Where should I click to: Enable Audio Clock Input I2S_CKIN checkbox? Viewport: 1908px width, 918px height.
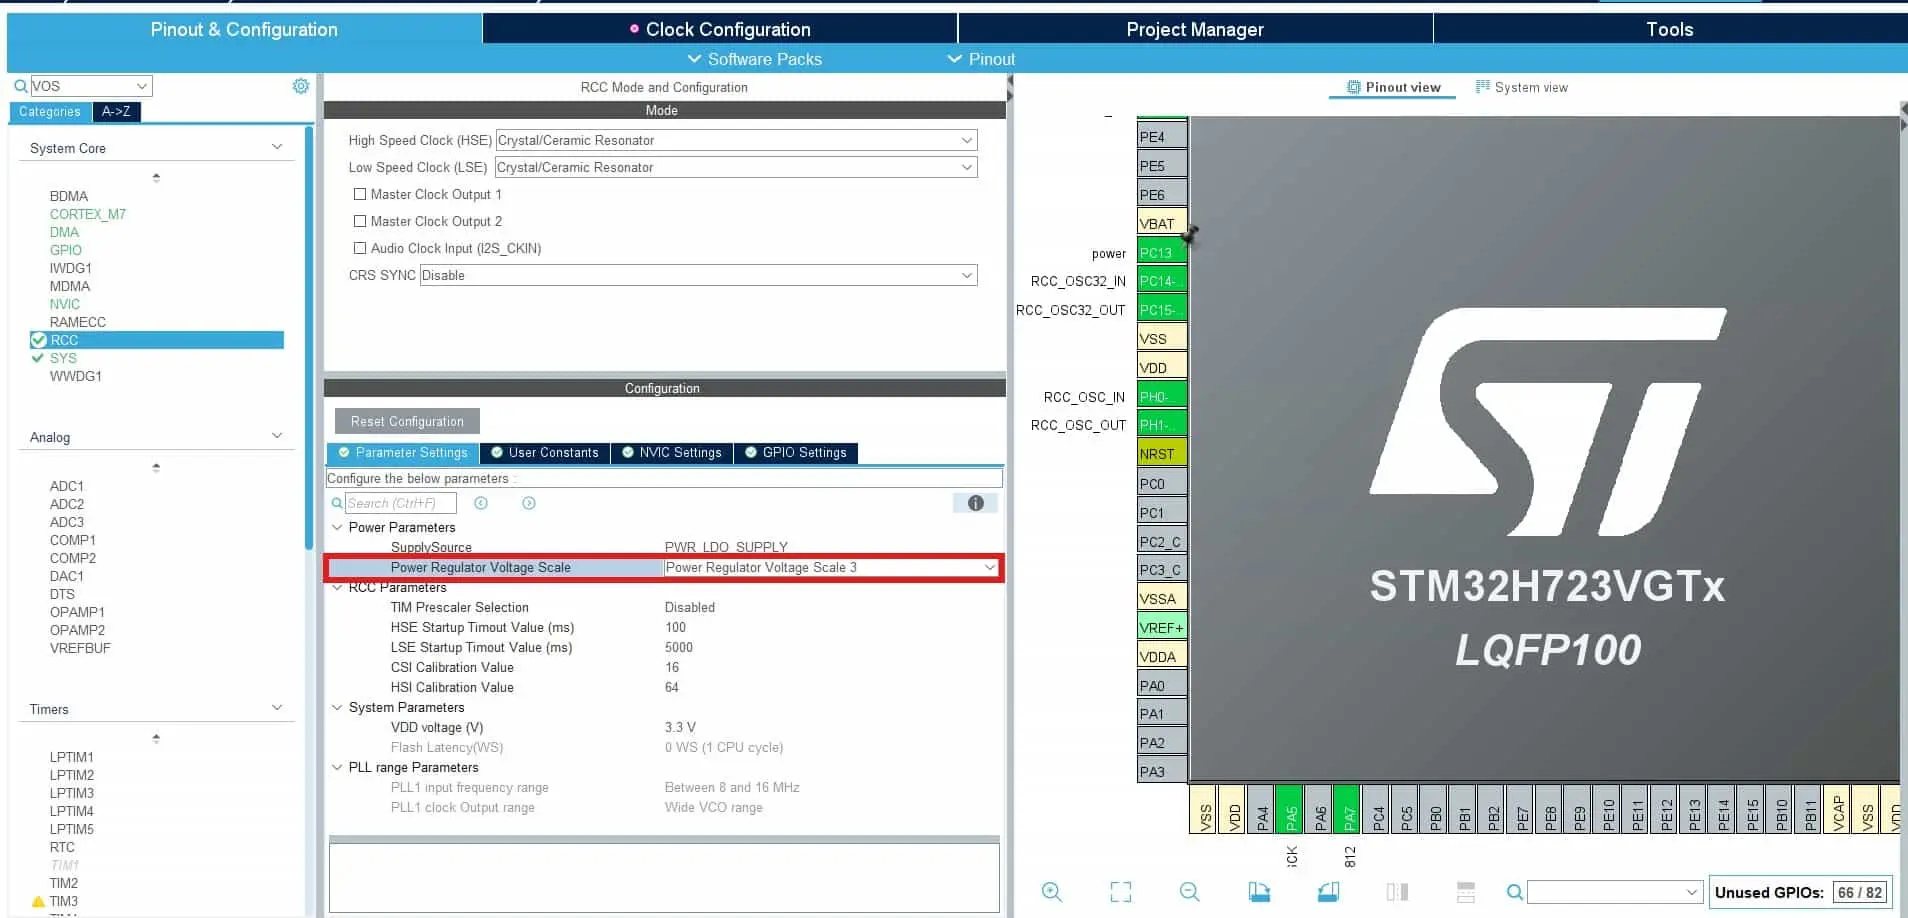click(360, 248)
